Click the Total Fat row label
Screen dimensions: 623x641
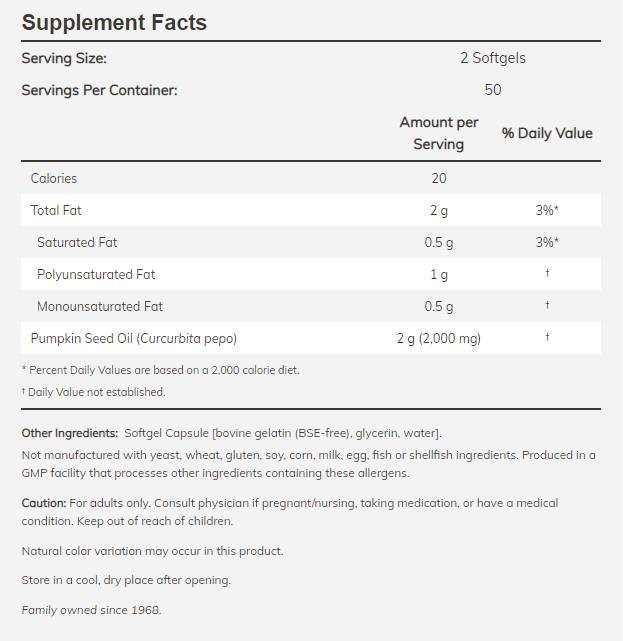56,210
